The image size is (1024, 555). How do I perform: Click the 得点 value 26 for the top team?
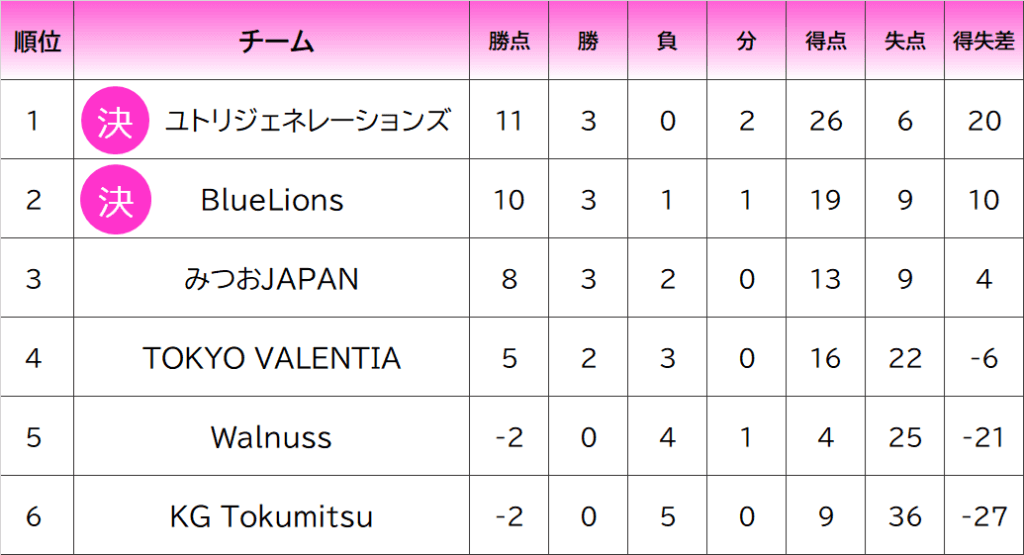click(825, 121)
